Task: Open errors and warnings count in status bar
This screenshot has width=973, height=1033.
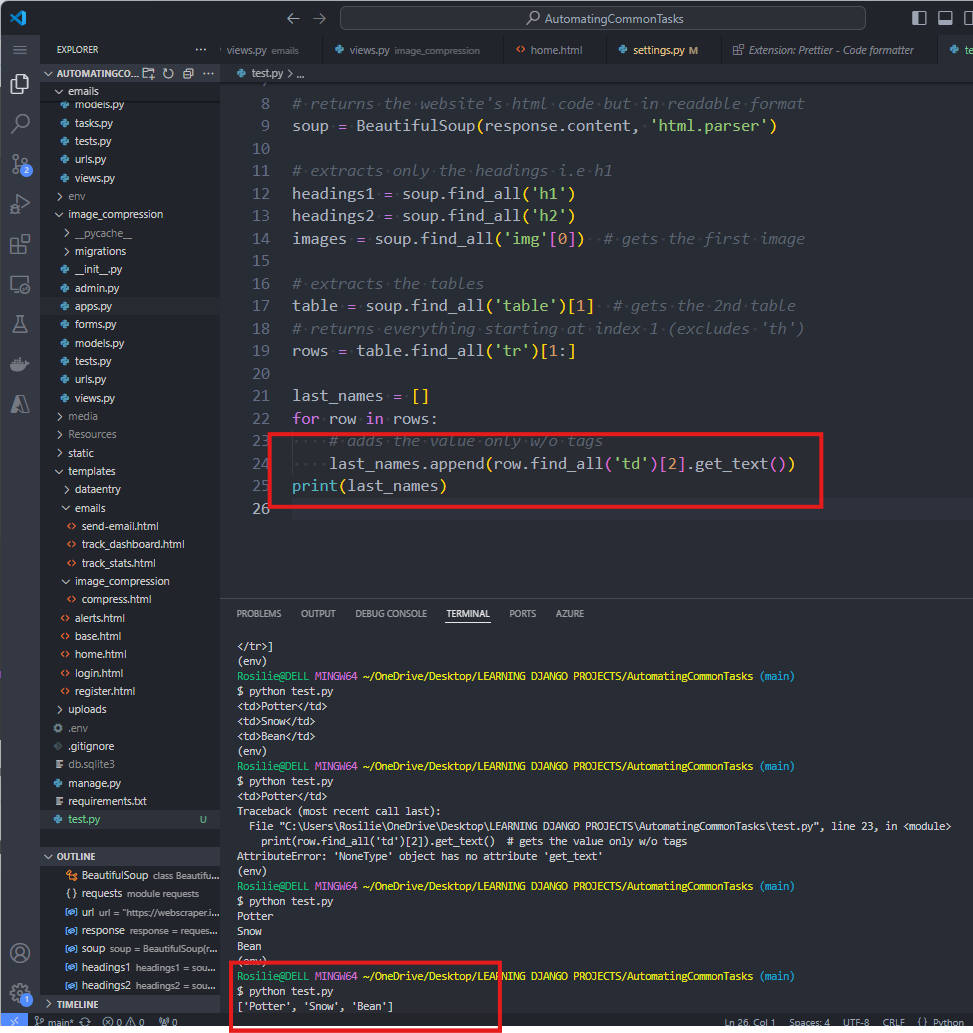Action: tap(123, 1022)
